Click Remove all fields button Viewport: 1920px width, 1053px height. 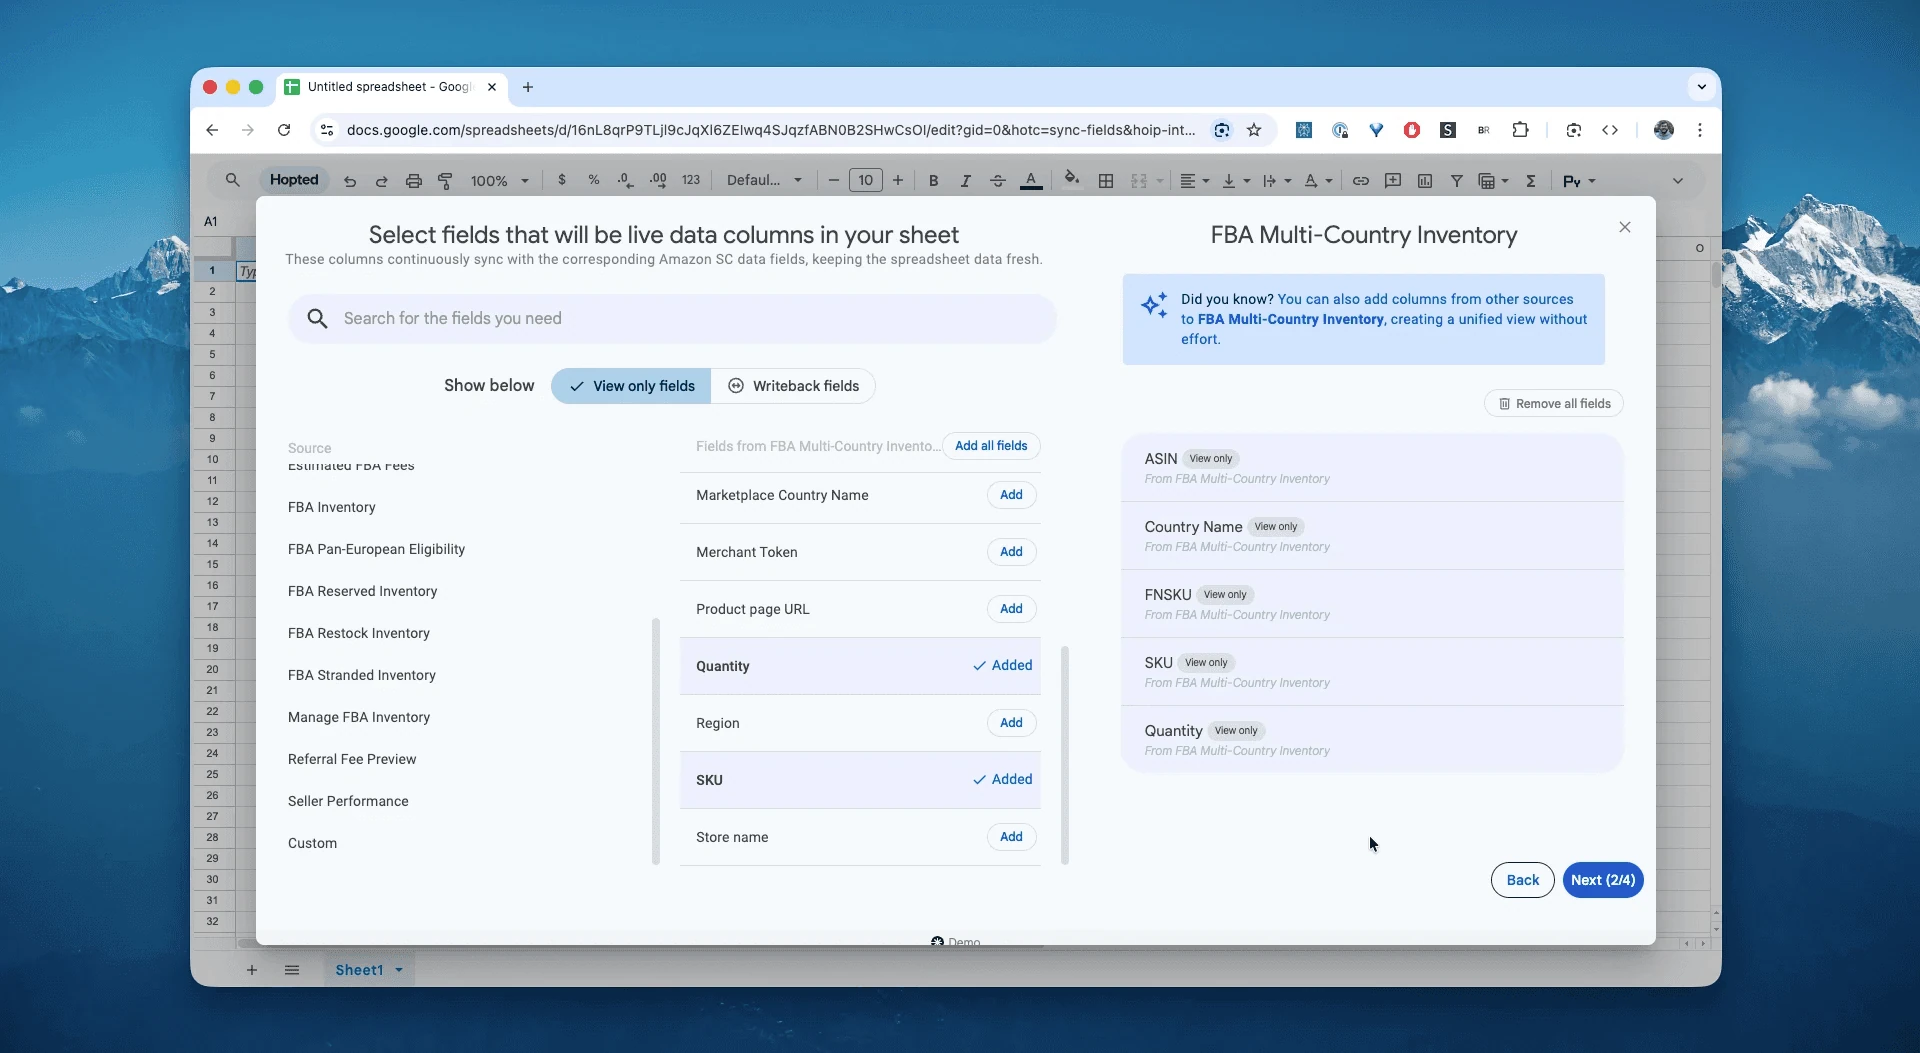pos(1554,404)
